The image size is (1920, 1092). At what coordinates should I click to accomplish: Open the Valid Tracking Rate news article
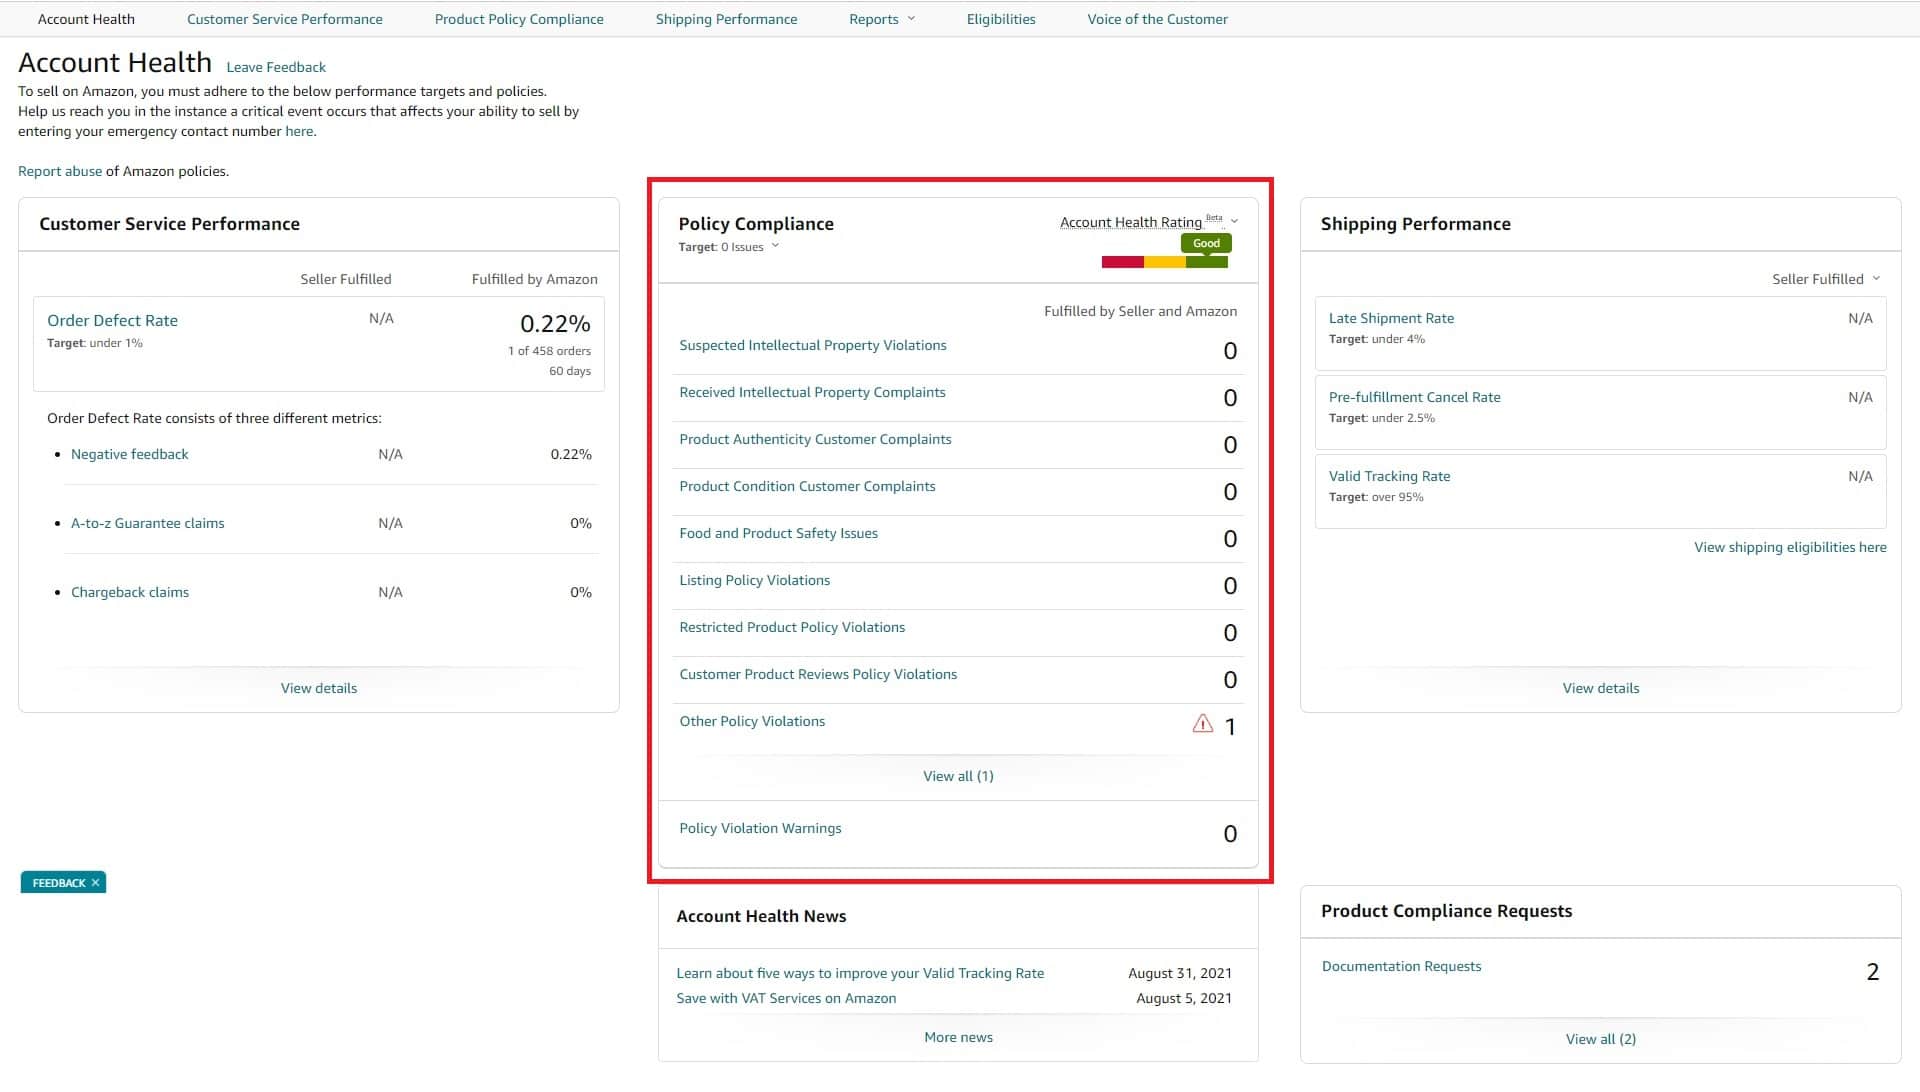click(x=860, y=973)
